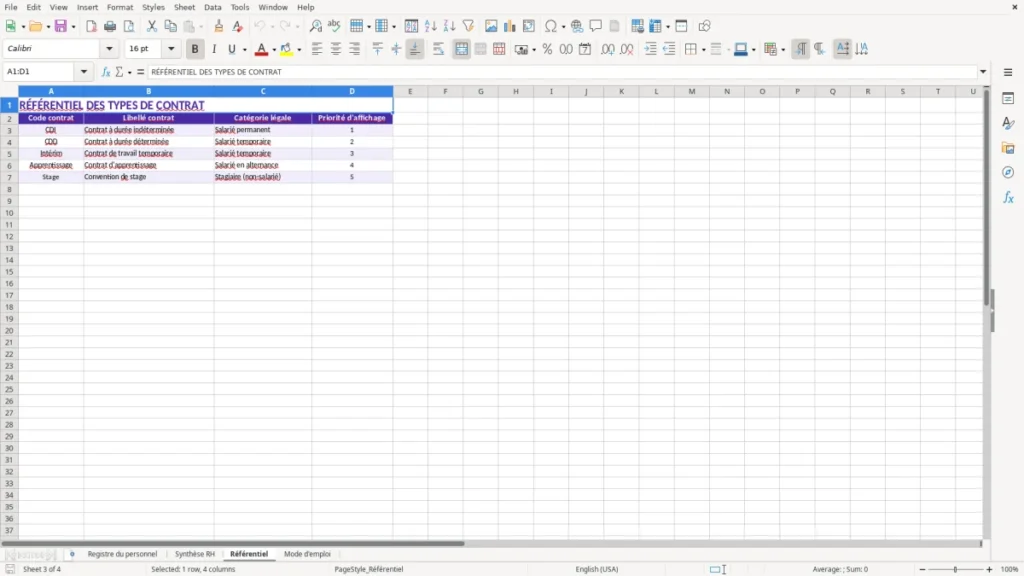The width and height of the screenshot is (1024, 576).
Task: Open the Conditional Formatting dropdown arrow
Action: click(x=783, y=49)
